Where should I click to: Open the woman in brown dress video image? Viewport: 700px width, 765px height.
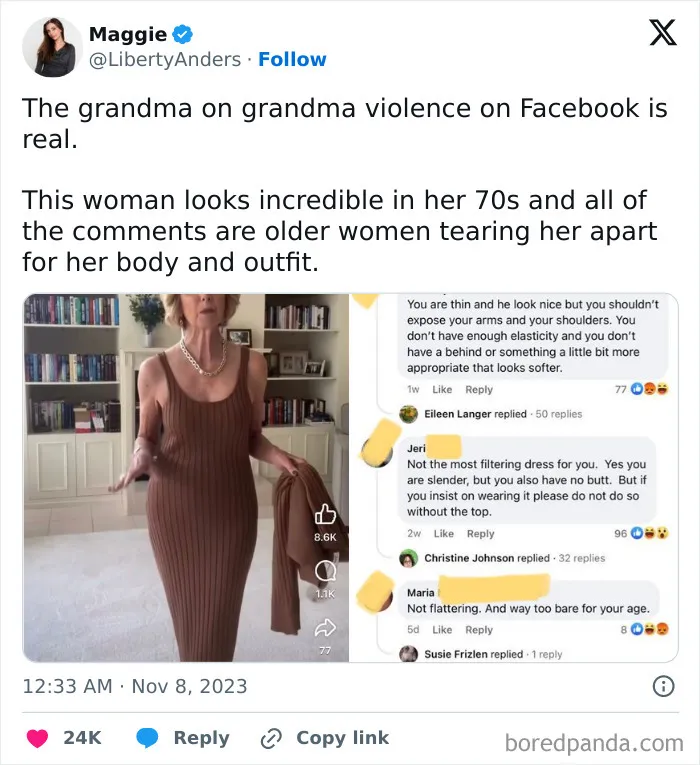click(186, 478)
